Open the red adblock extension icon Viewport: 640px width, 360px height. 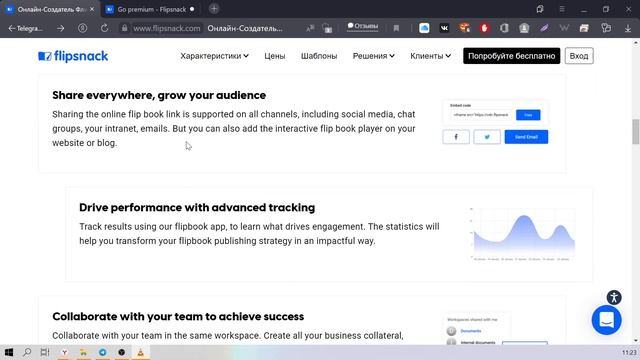pyautogui.click(x=484, y=28)
